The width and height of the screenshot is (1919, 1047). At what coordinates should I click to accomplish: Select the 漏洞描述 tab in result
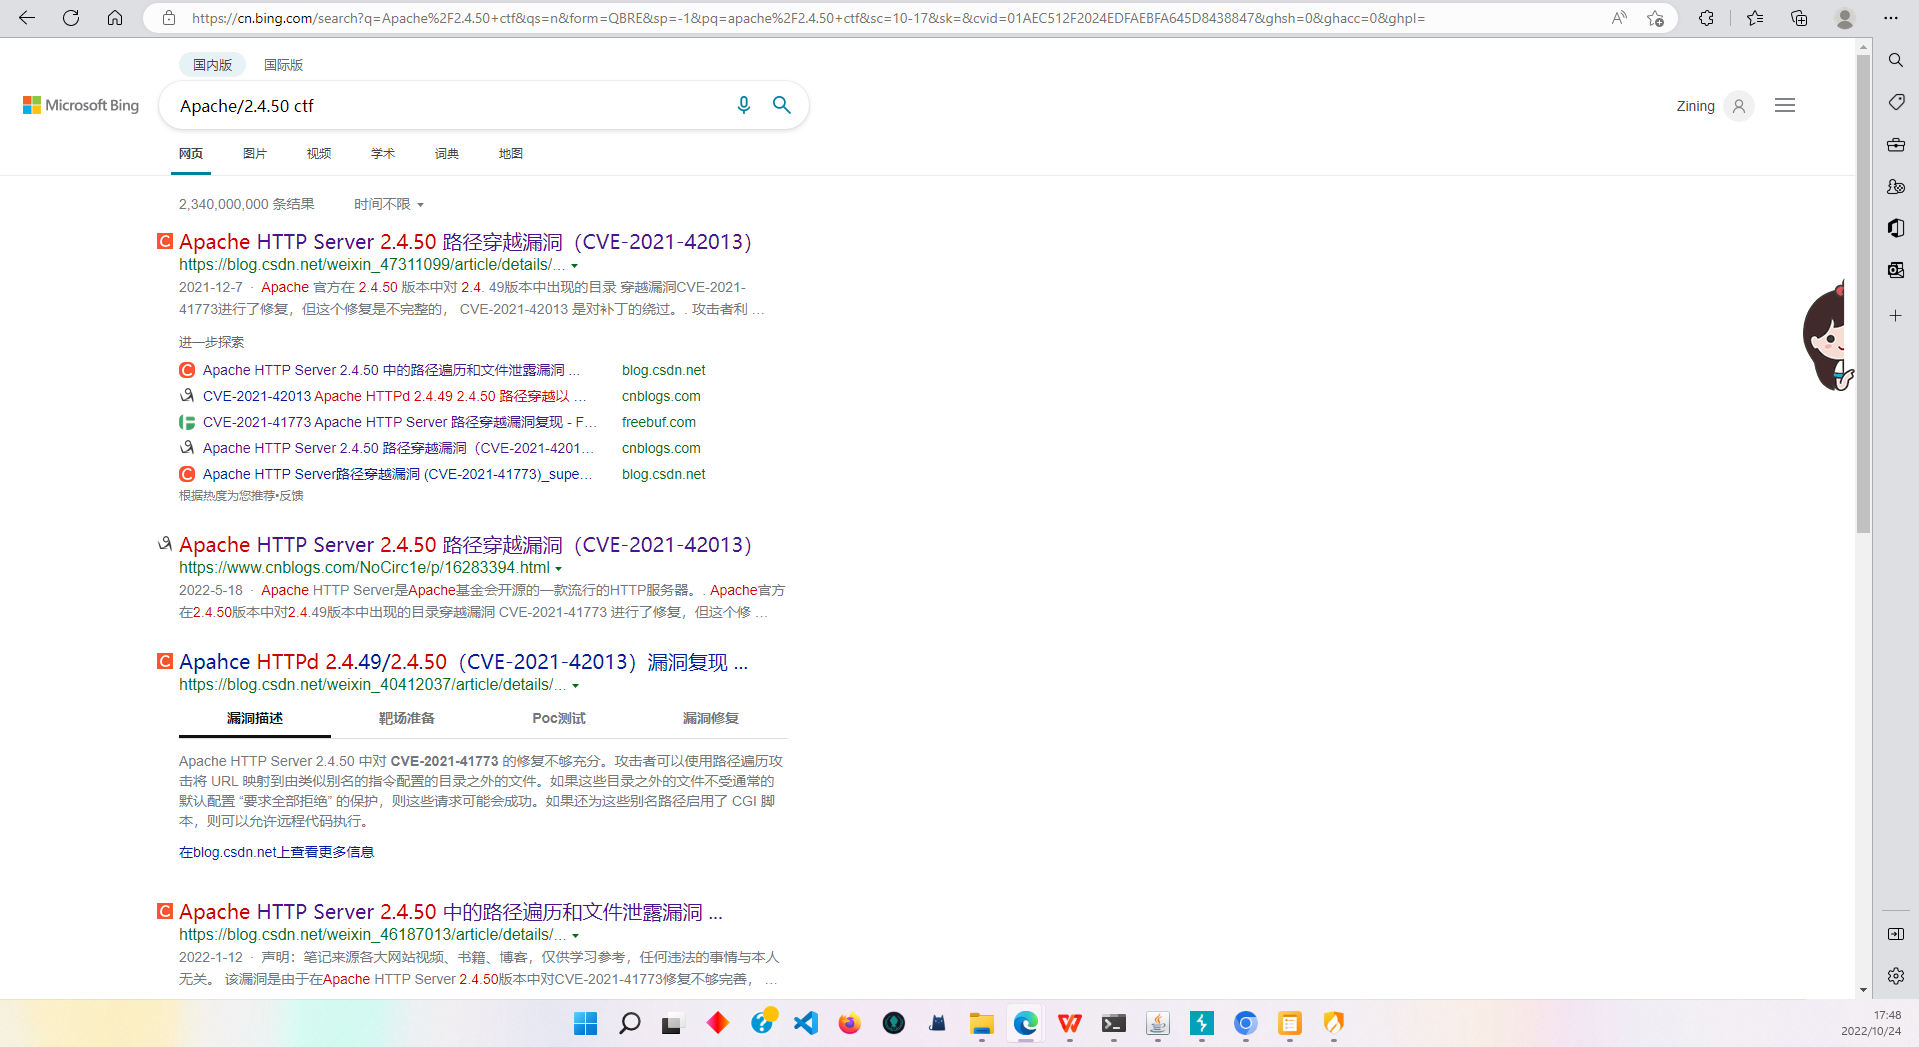(255, 718)
